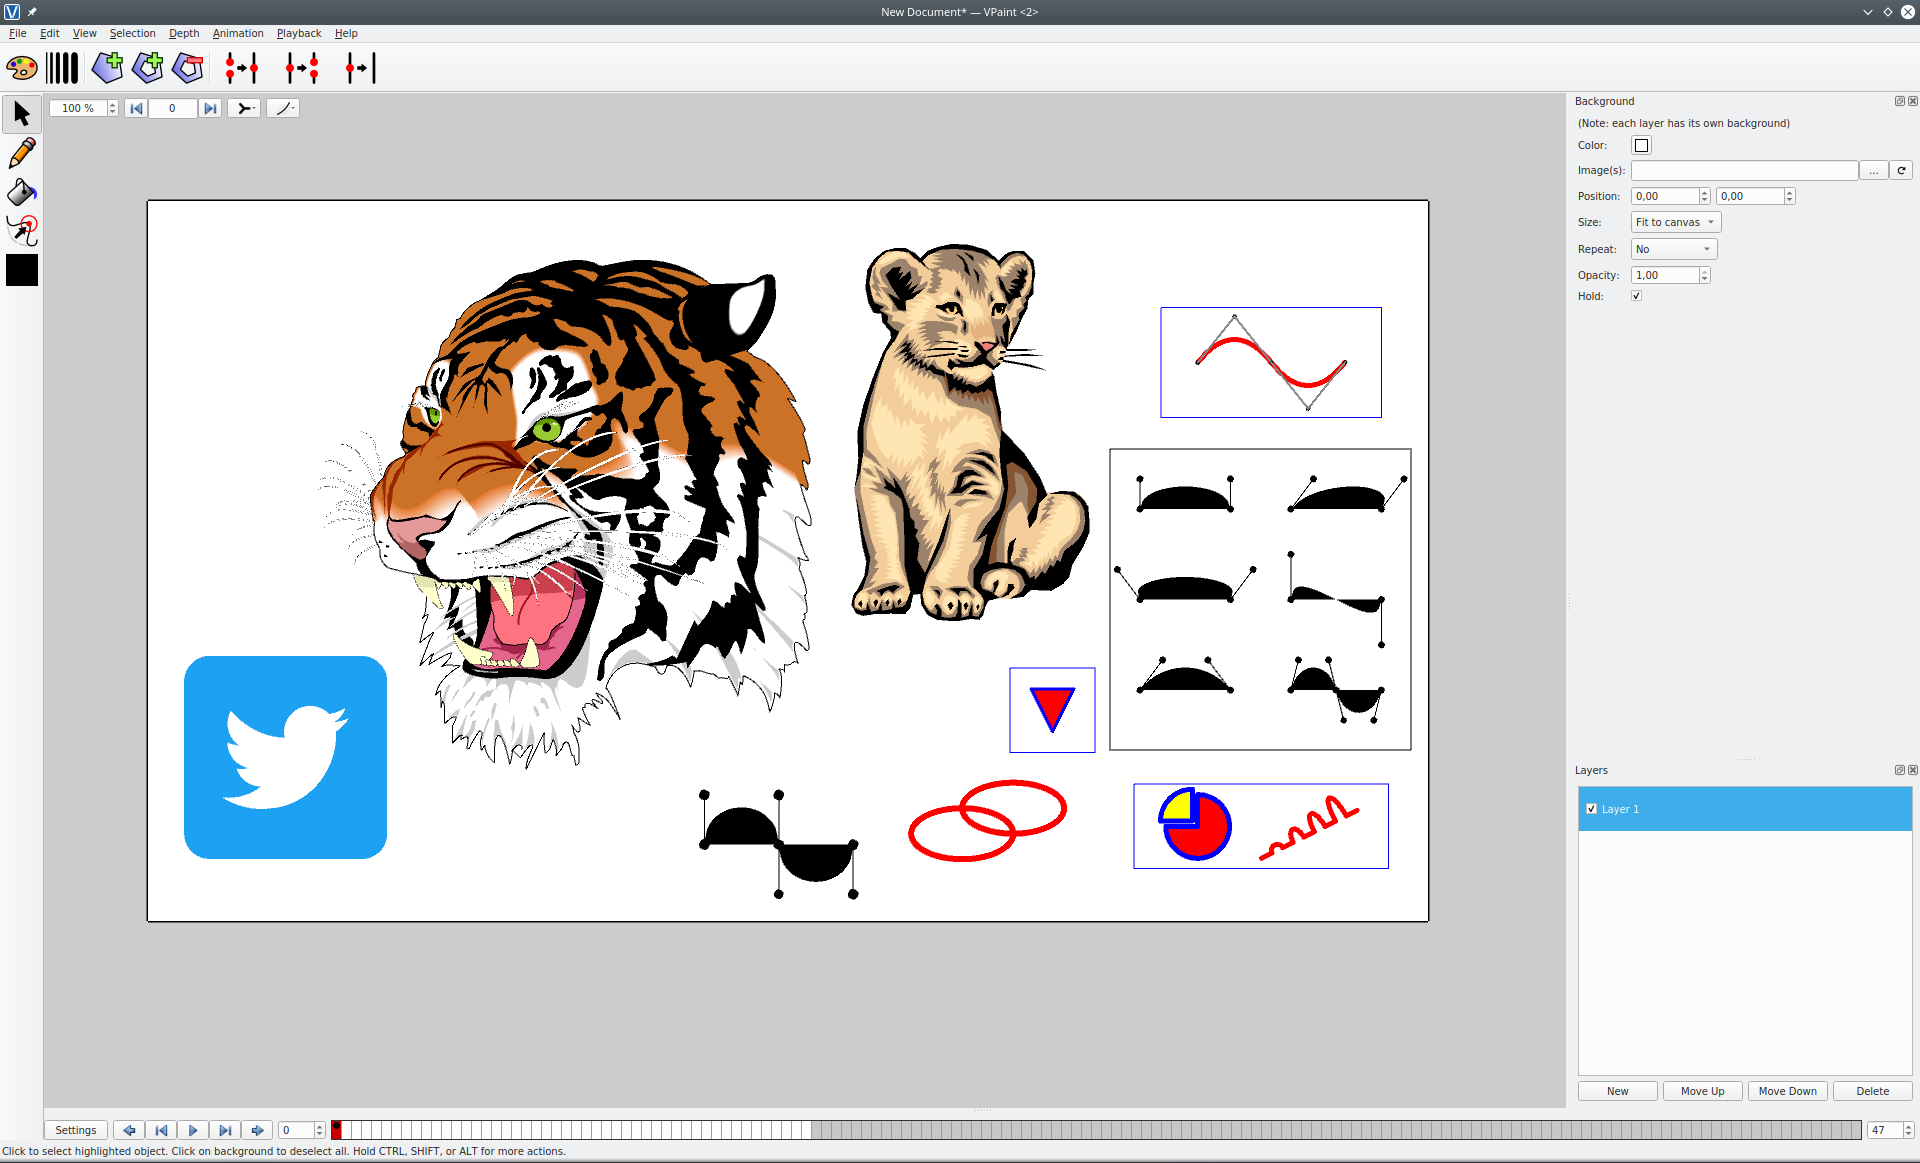Close the Layers panel
This screenshot has height=1163, width=1920.
coord(1912,770)
